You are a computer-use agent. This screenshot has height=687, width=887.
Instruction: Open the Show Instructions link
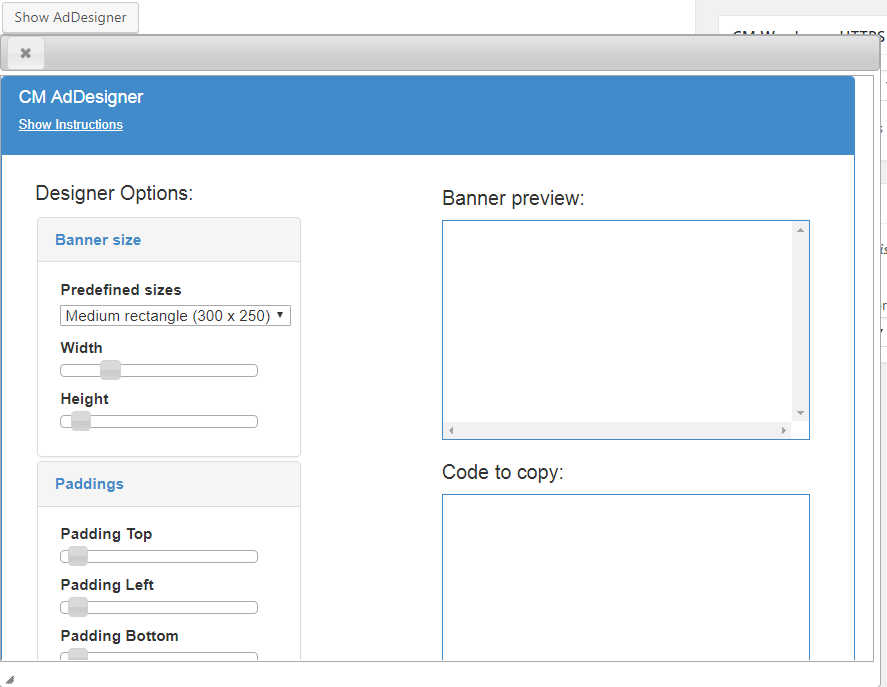[70, 125]
